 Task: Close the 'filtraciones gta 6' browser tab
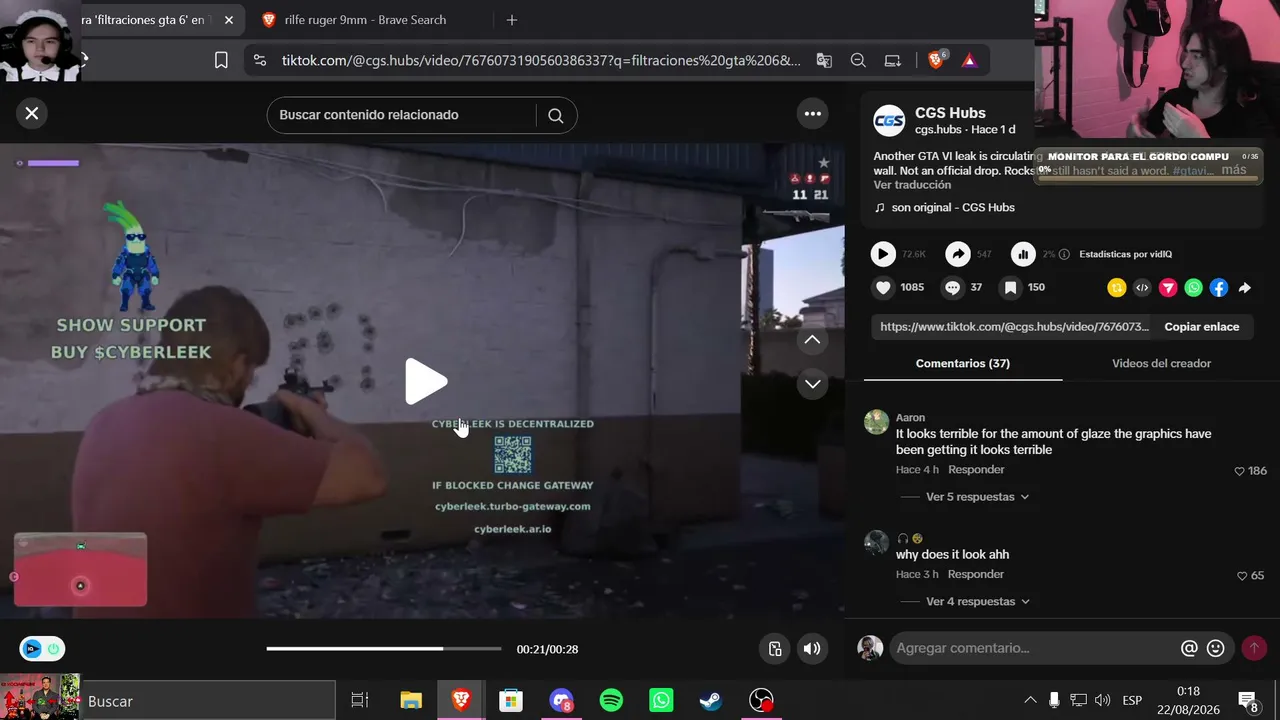click(x=229, y=20)
